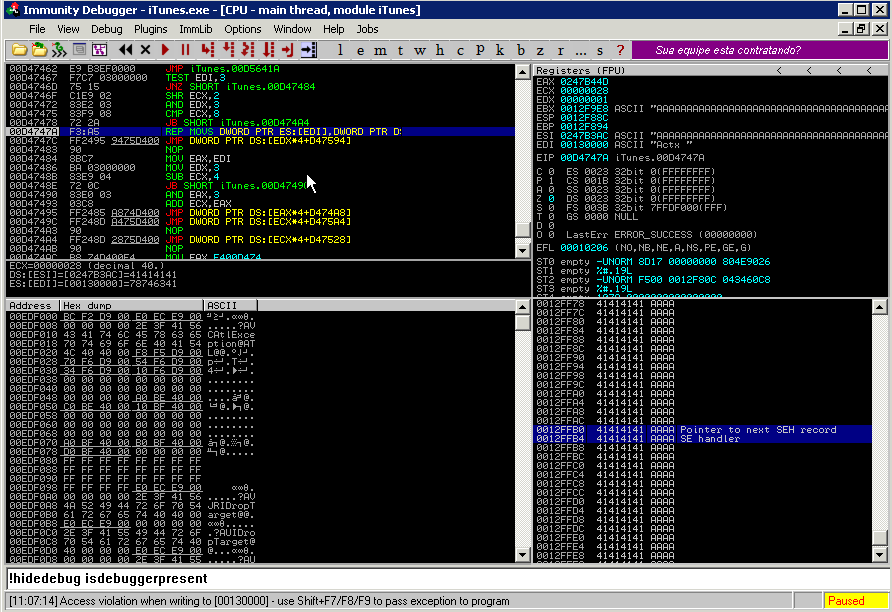Close the debugged program with X icon
Screen dimensions: 892x612
(146, 50)
